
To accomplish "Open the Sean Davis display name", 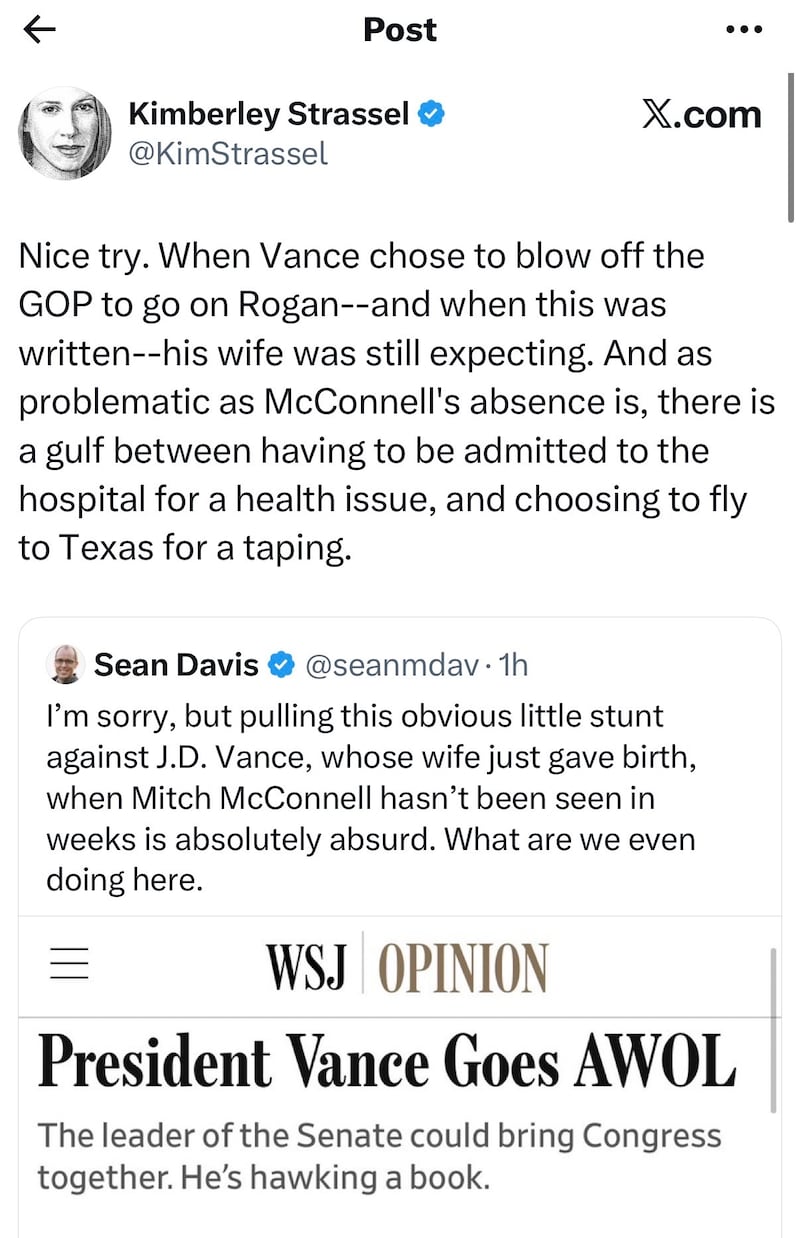I will 177,664.
